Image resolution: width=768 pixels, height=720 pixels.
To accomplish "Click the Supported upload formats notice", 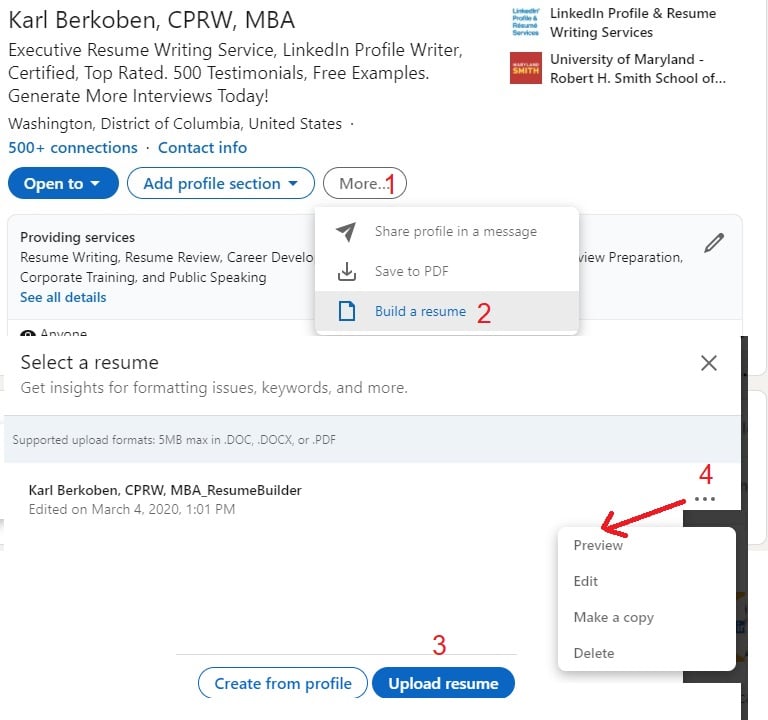I will tap(174, 440).
